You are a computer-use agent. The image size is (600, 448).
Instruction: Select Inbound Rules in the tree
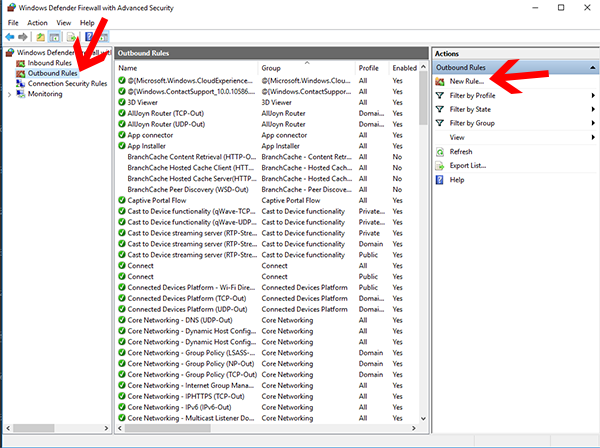click(x=50, y=63)
